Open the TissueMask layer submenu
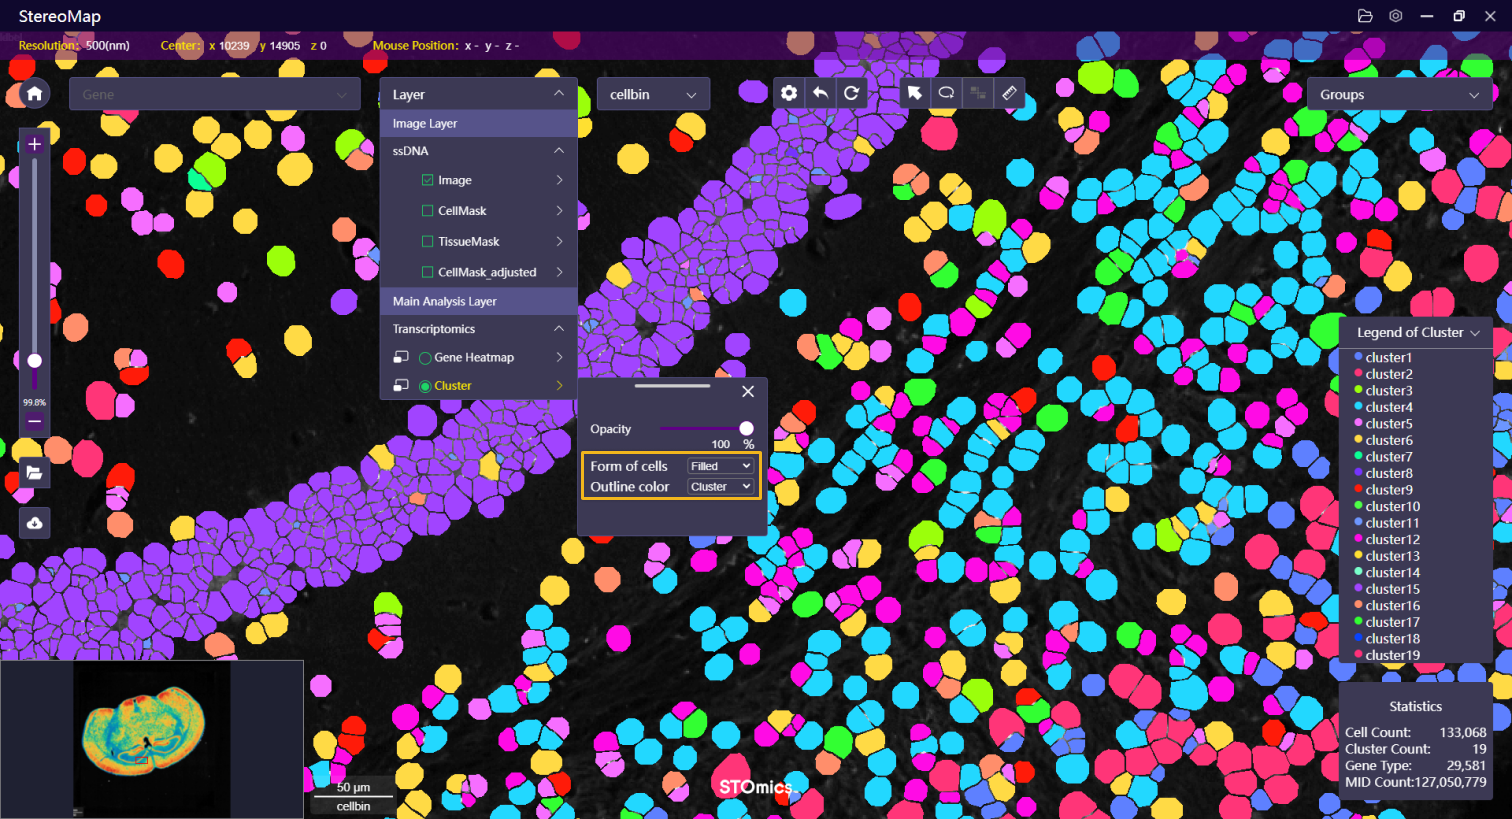Screen dimensions: 1512x819 coord(559,241)
